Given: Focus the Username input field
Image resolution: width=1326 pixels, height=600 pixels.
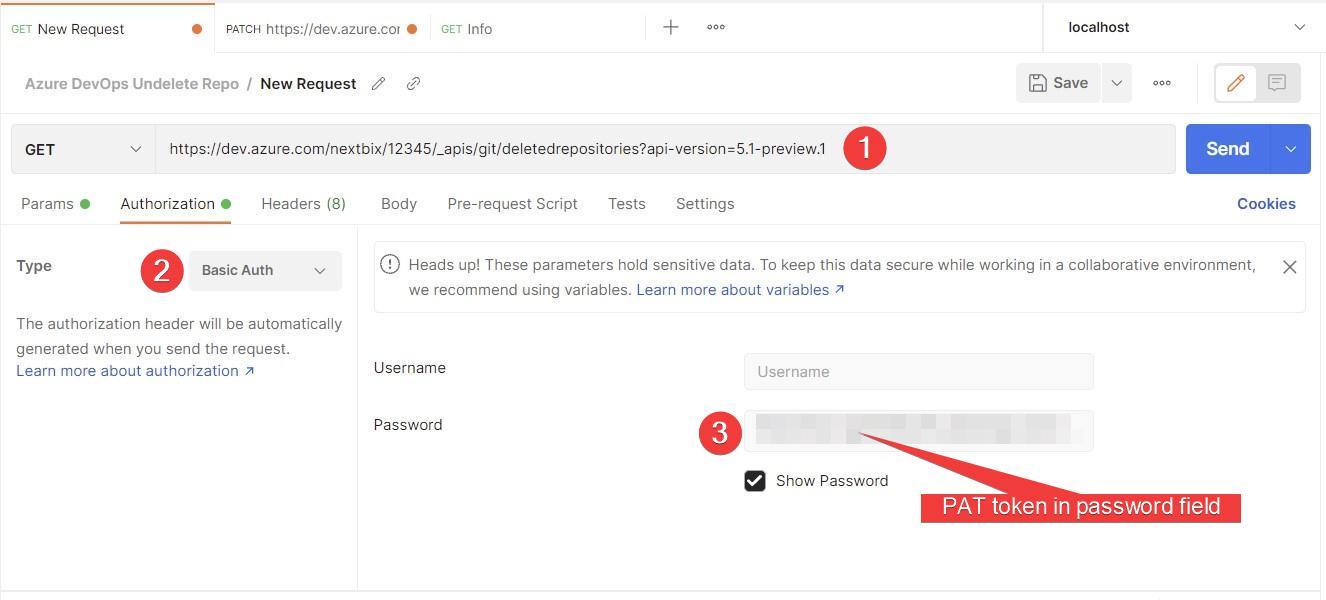Looking at the screenshot, I should click(919, 372).
